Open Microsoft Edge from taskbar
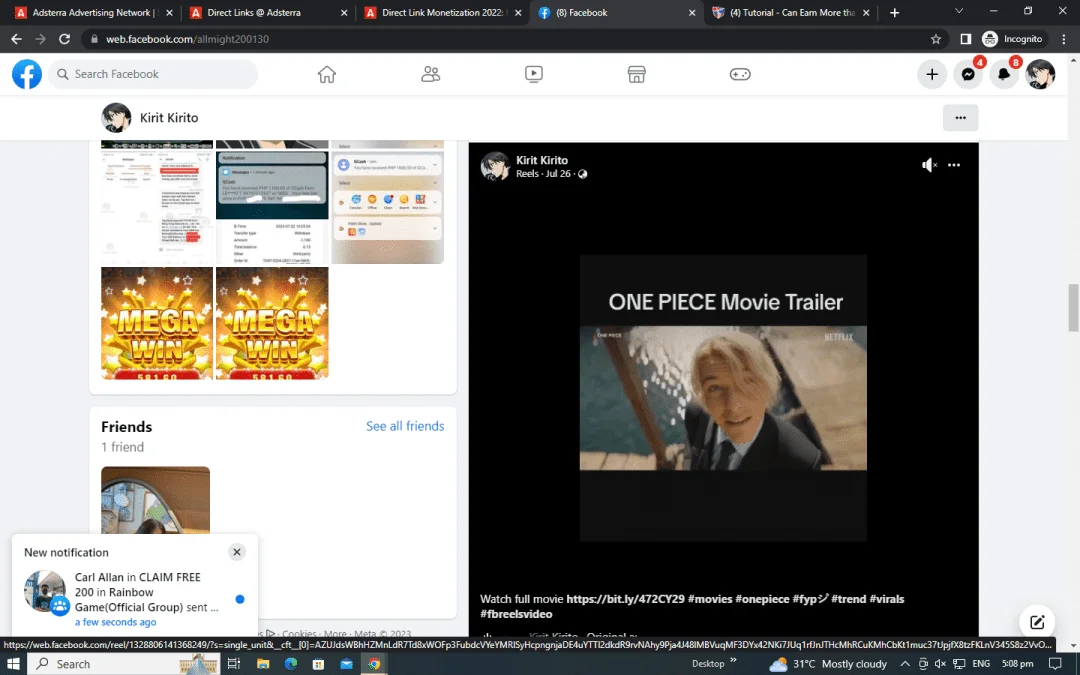Viewport: 1080px width, 675px height. [291, 664]
